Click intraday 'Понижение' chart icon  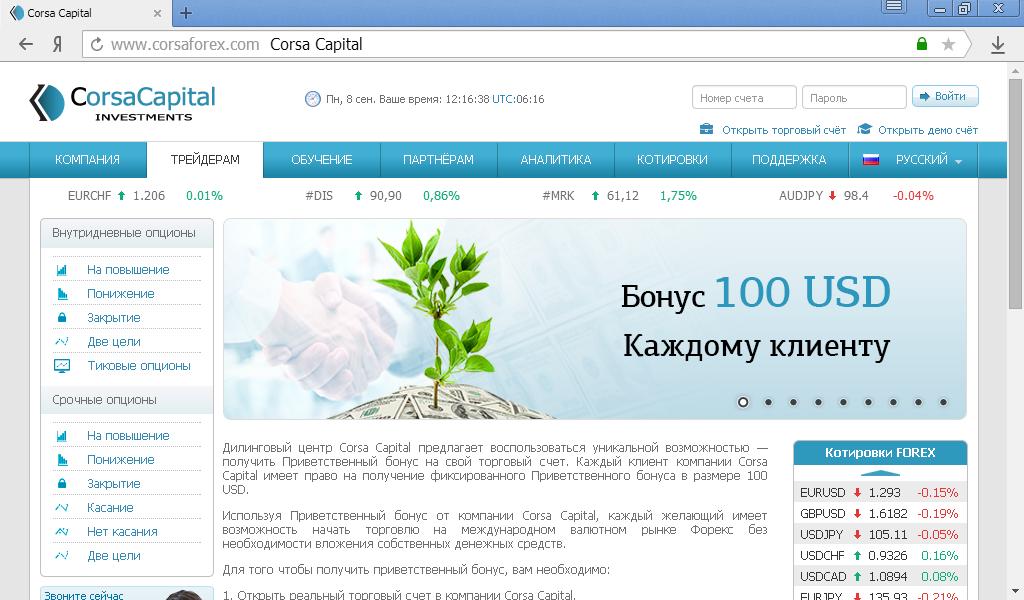[x=62, y=294]
